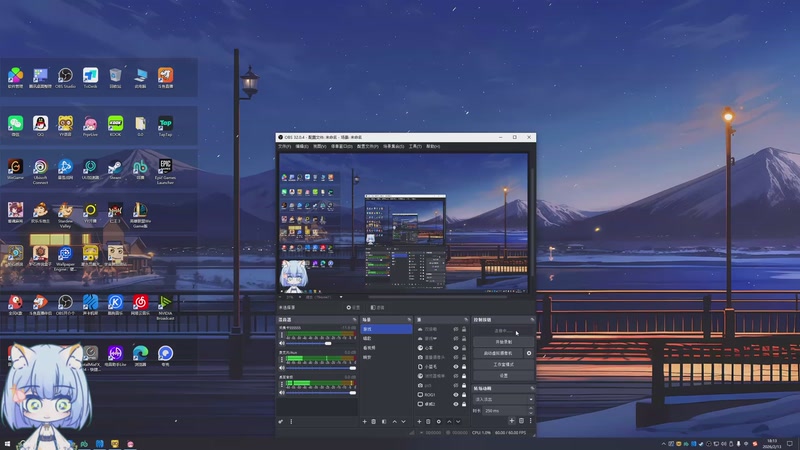Move selected scene up
The height and width of the screenshot is (450, 800).
point(394,421)
